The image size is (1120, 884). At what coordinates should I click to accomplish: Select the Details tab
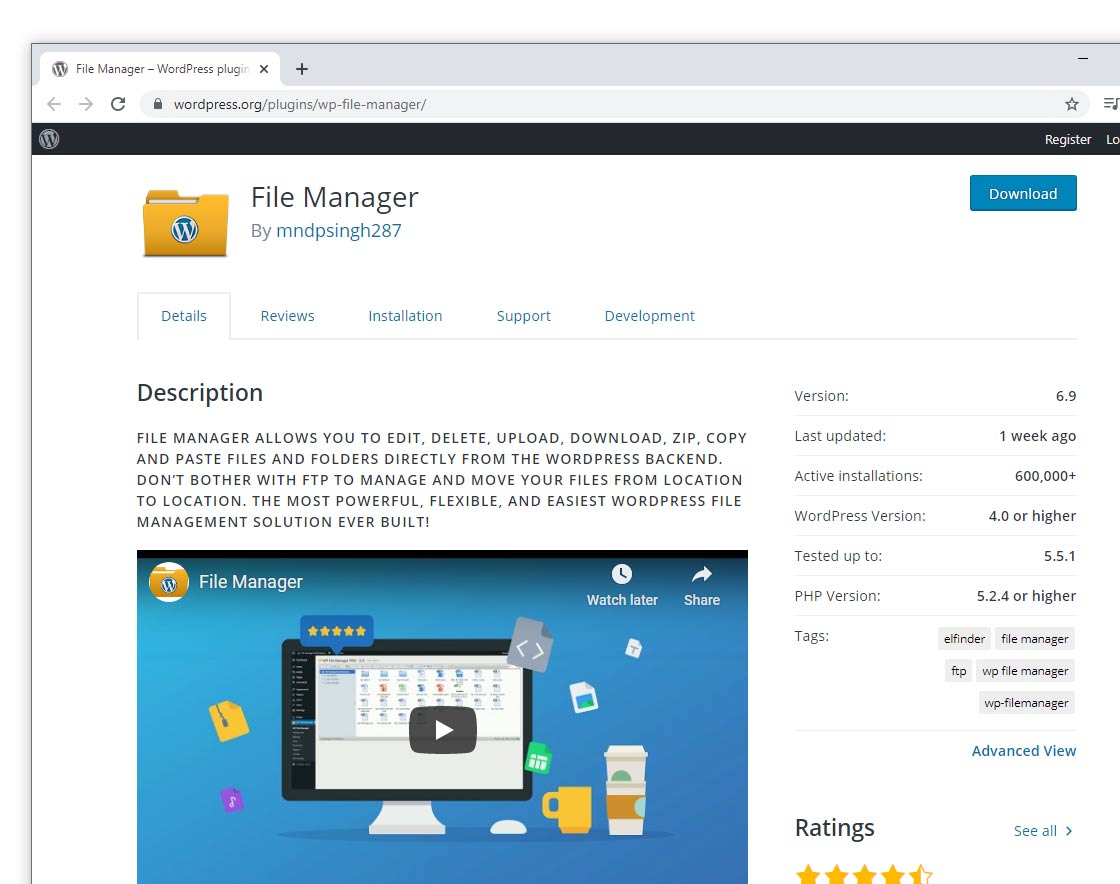tap(184, 316)
